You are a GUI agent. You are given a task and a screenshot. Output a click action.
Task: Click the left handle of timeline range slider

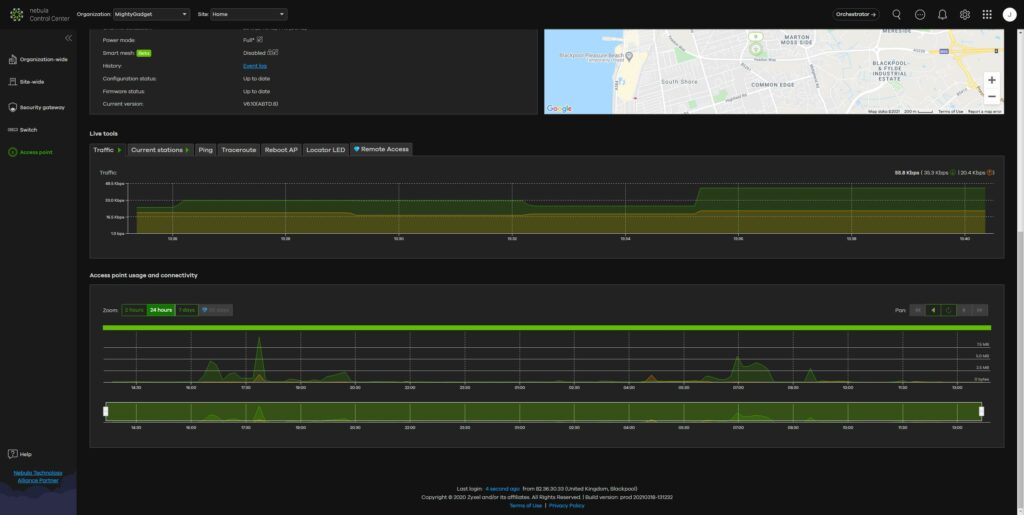(x=106, y=411)
